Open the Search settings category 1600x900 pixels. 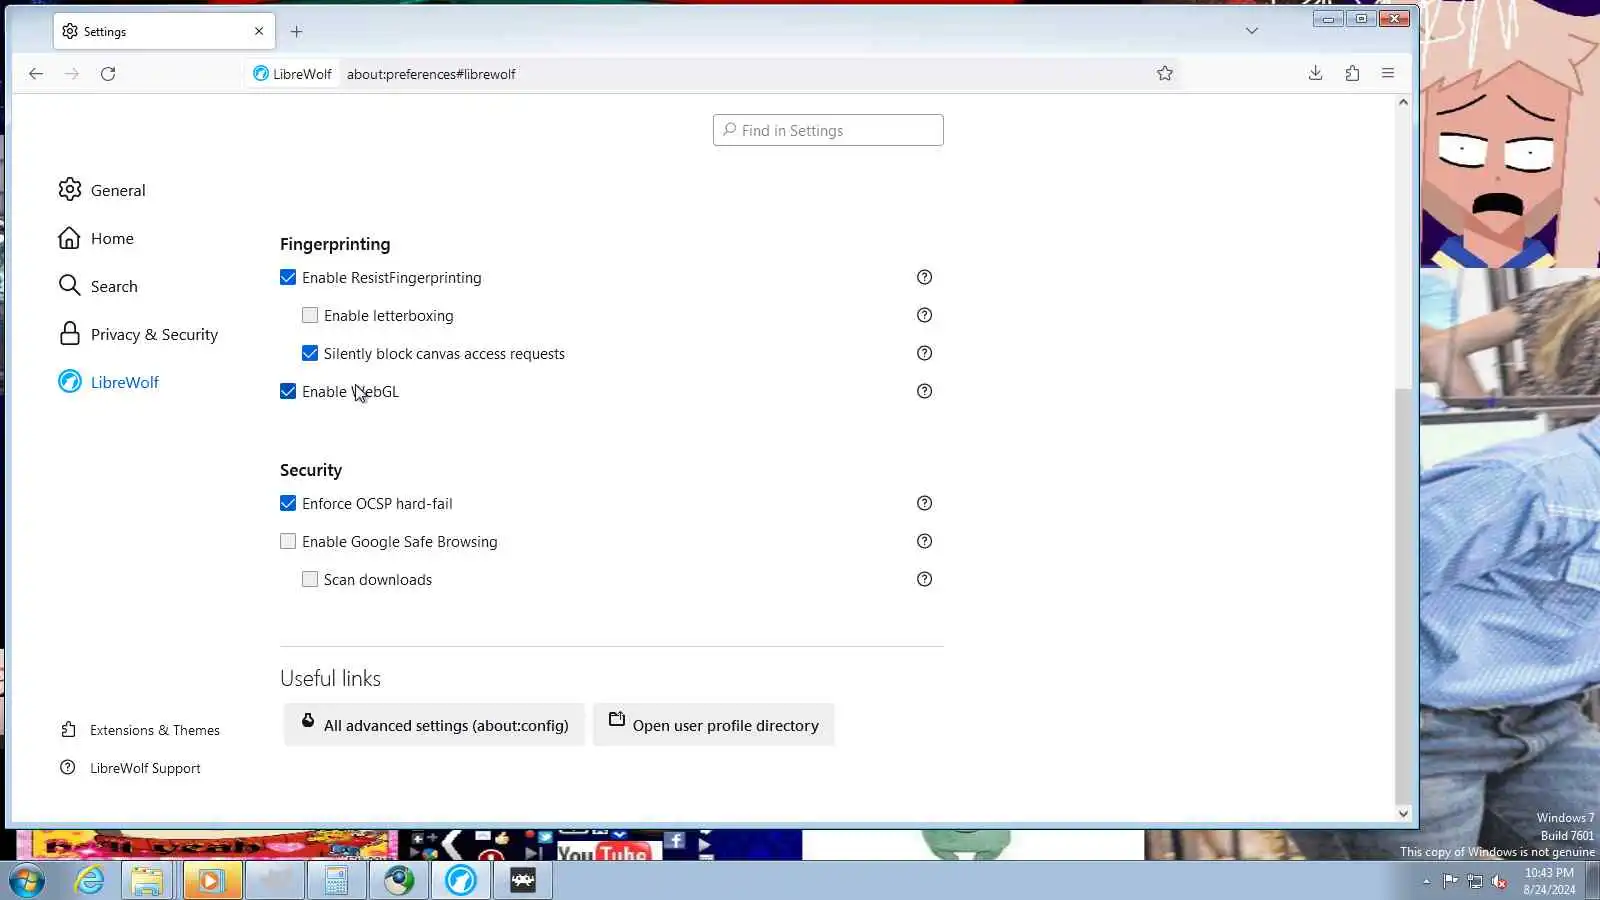(x=98, y=286)
